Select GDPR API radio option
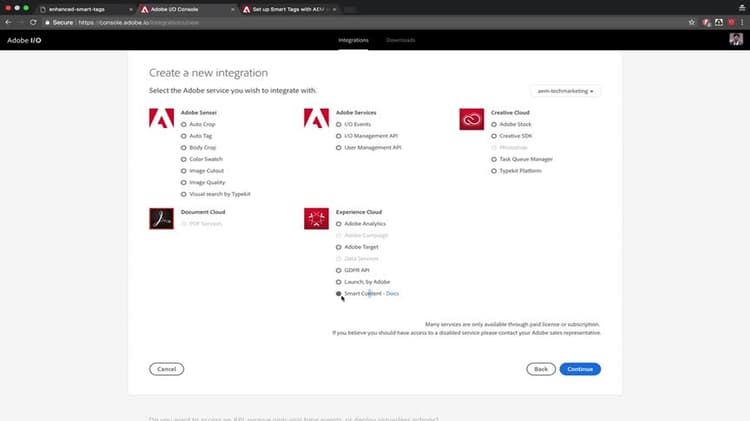 [x=339, y=270]
